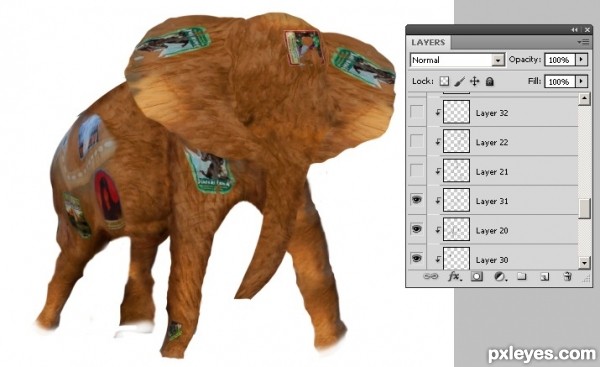Screen dimensions: 600x367
Task: Select Layer 22 name
Action: [x=492, y=142]
